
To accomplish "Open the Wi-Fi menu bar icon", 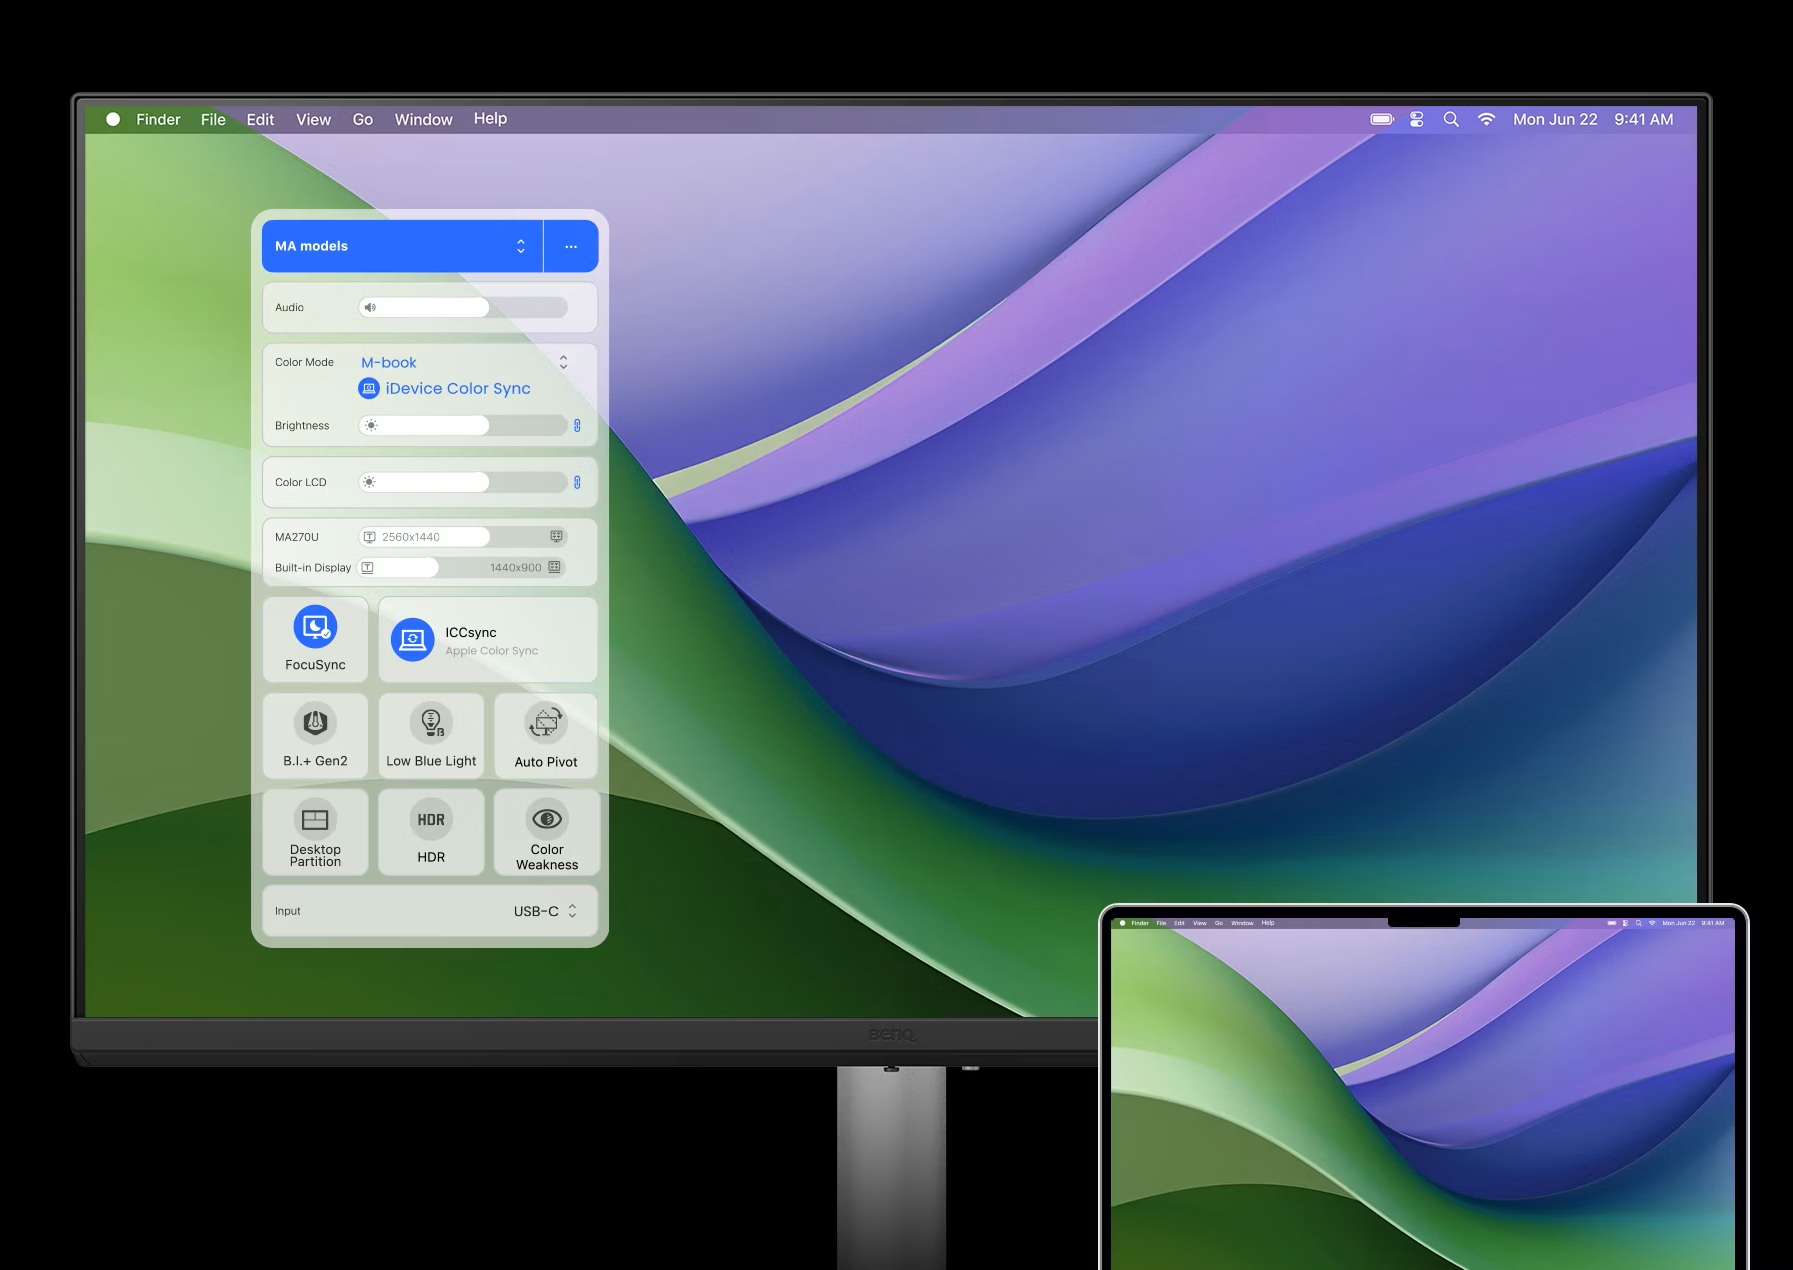I will [x=1487, y=119].
